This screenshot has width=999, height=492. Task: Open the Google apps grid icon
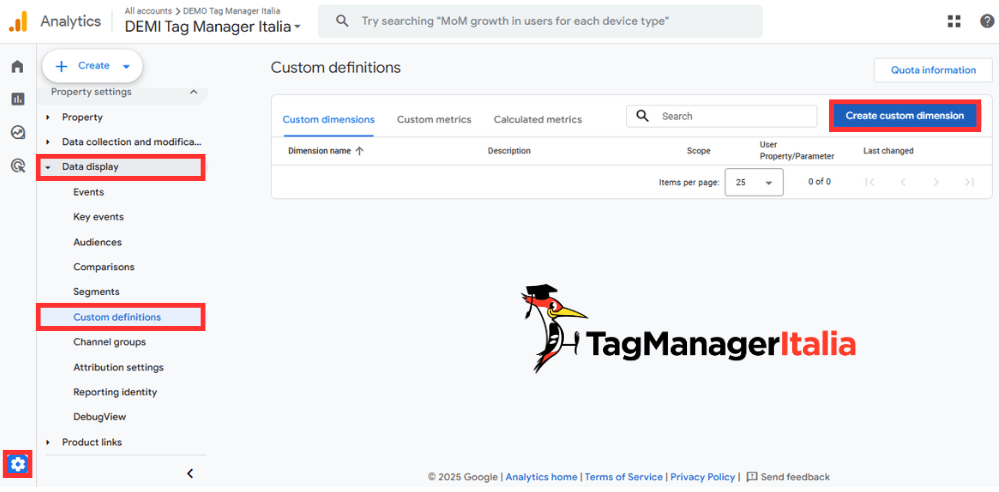954,21
